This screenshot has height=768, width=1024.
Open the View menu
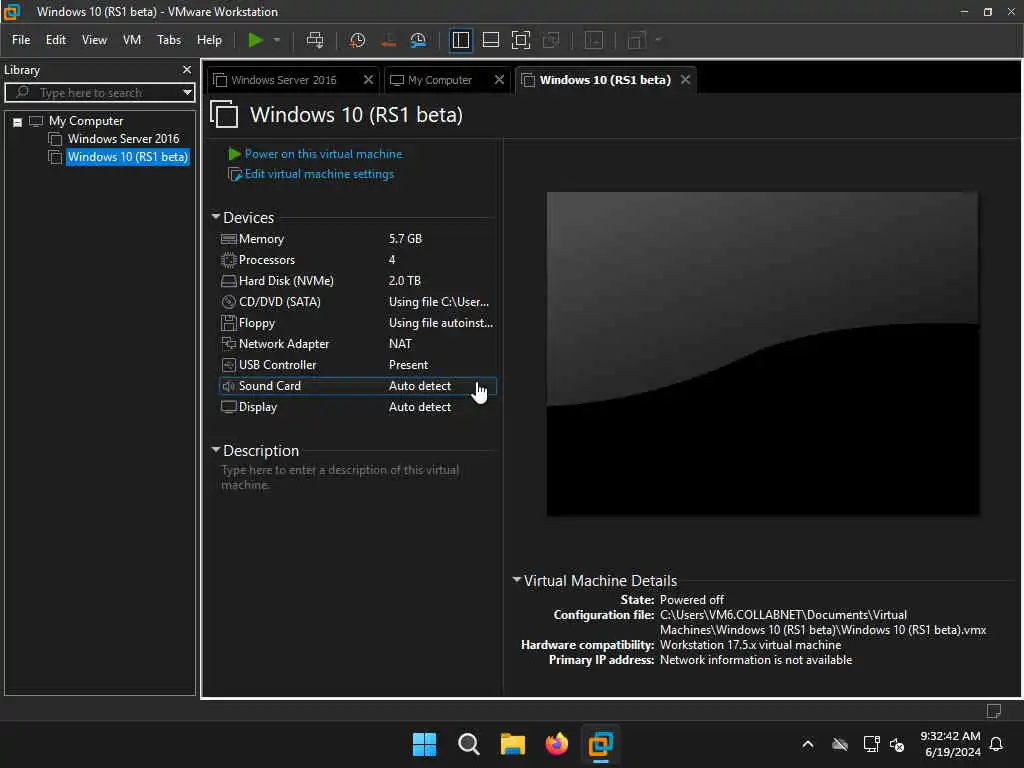[x=94, y=40]
